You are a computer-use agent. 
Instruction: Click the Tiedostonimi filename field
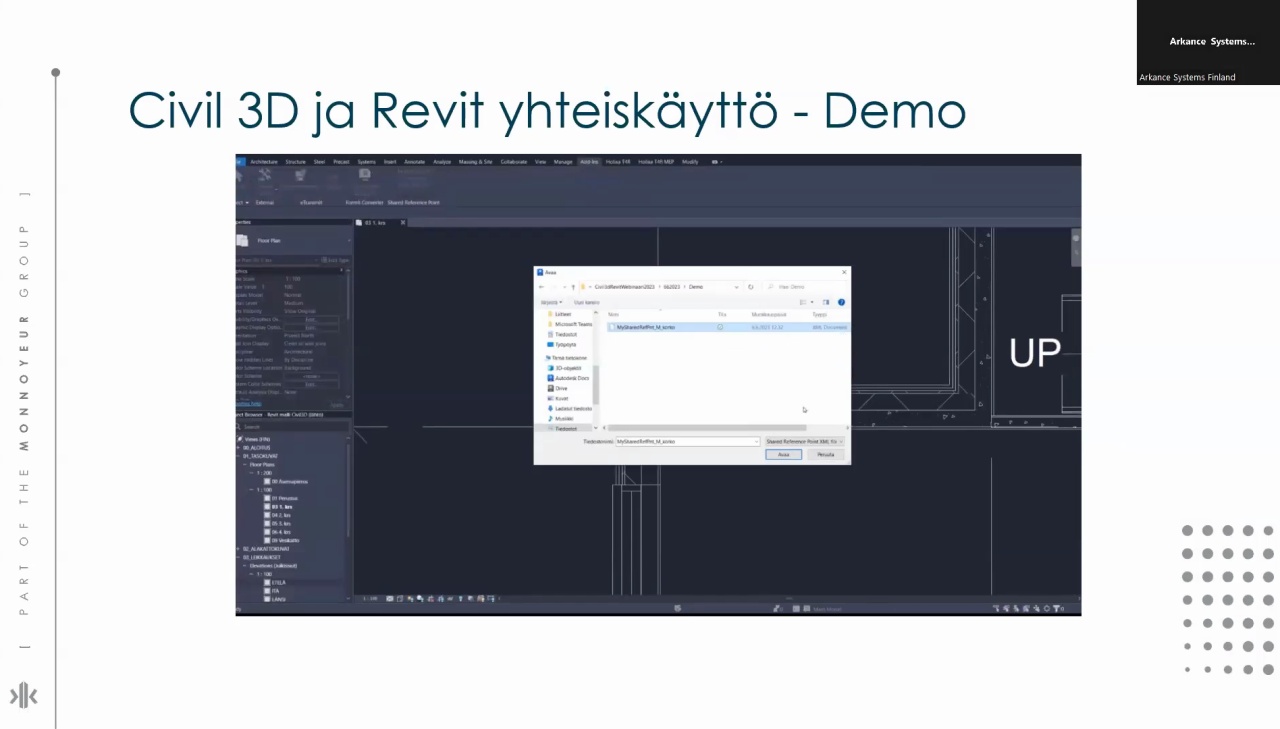tap(688, 441)
